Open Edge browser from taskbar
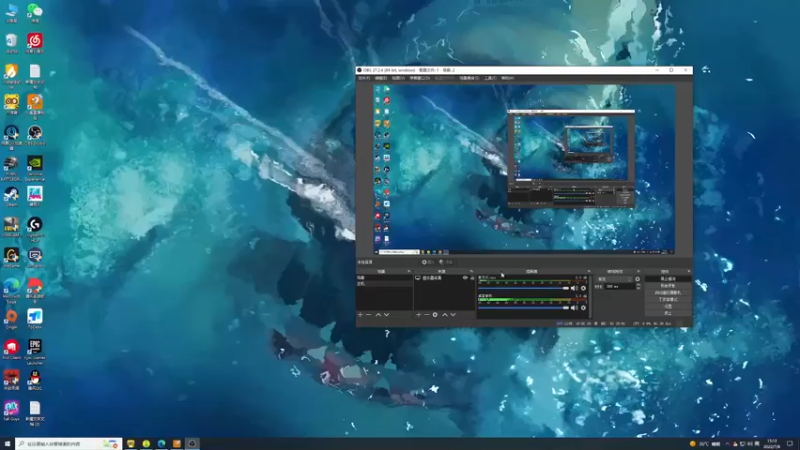Image resolution: width=800 pixels, height=450 pixels. tap(161, 444)
